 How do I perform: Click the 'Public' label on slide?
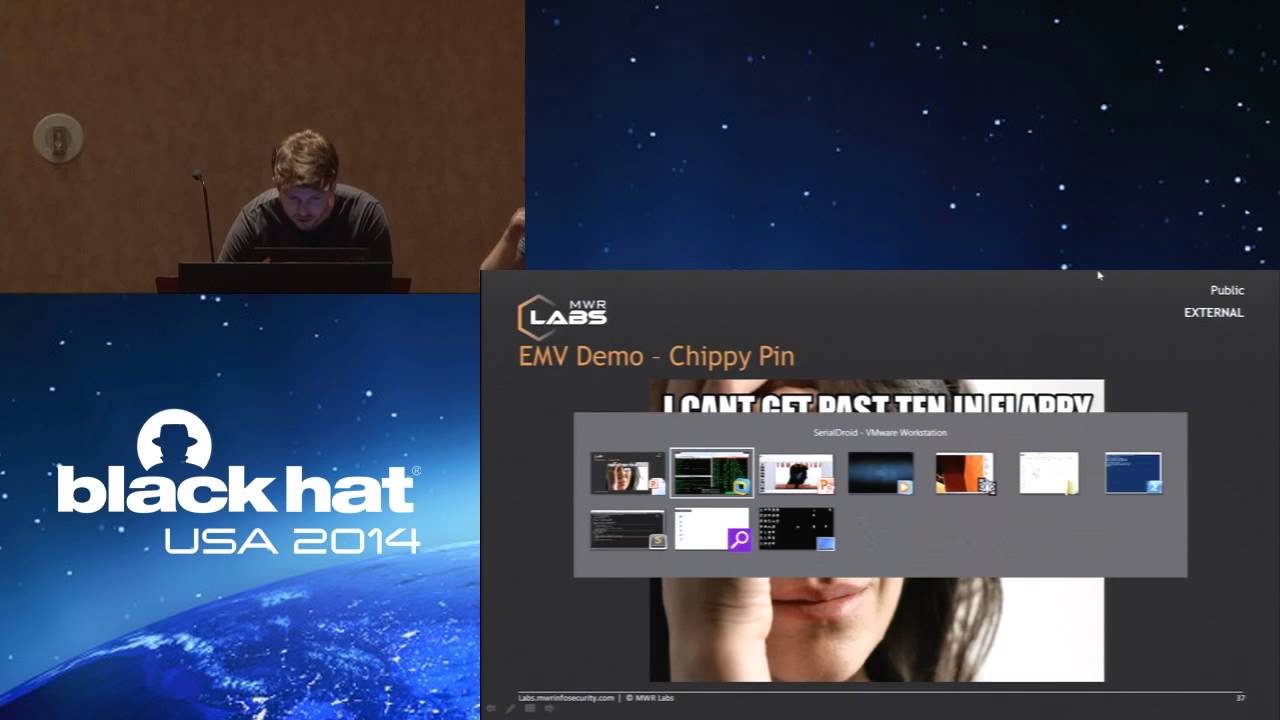point(1227,290)
